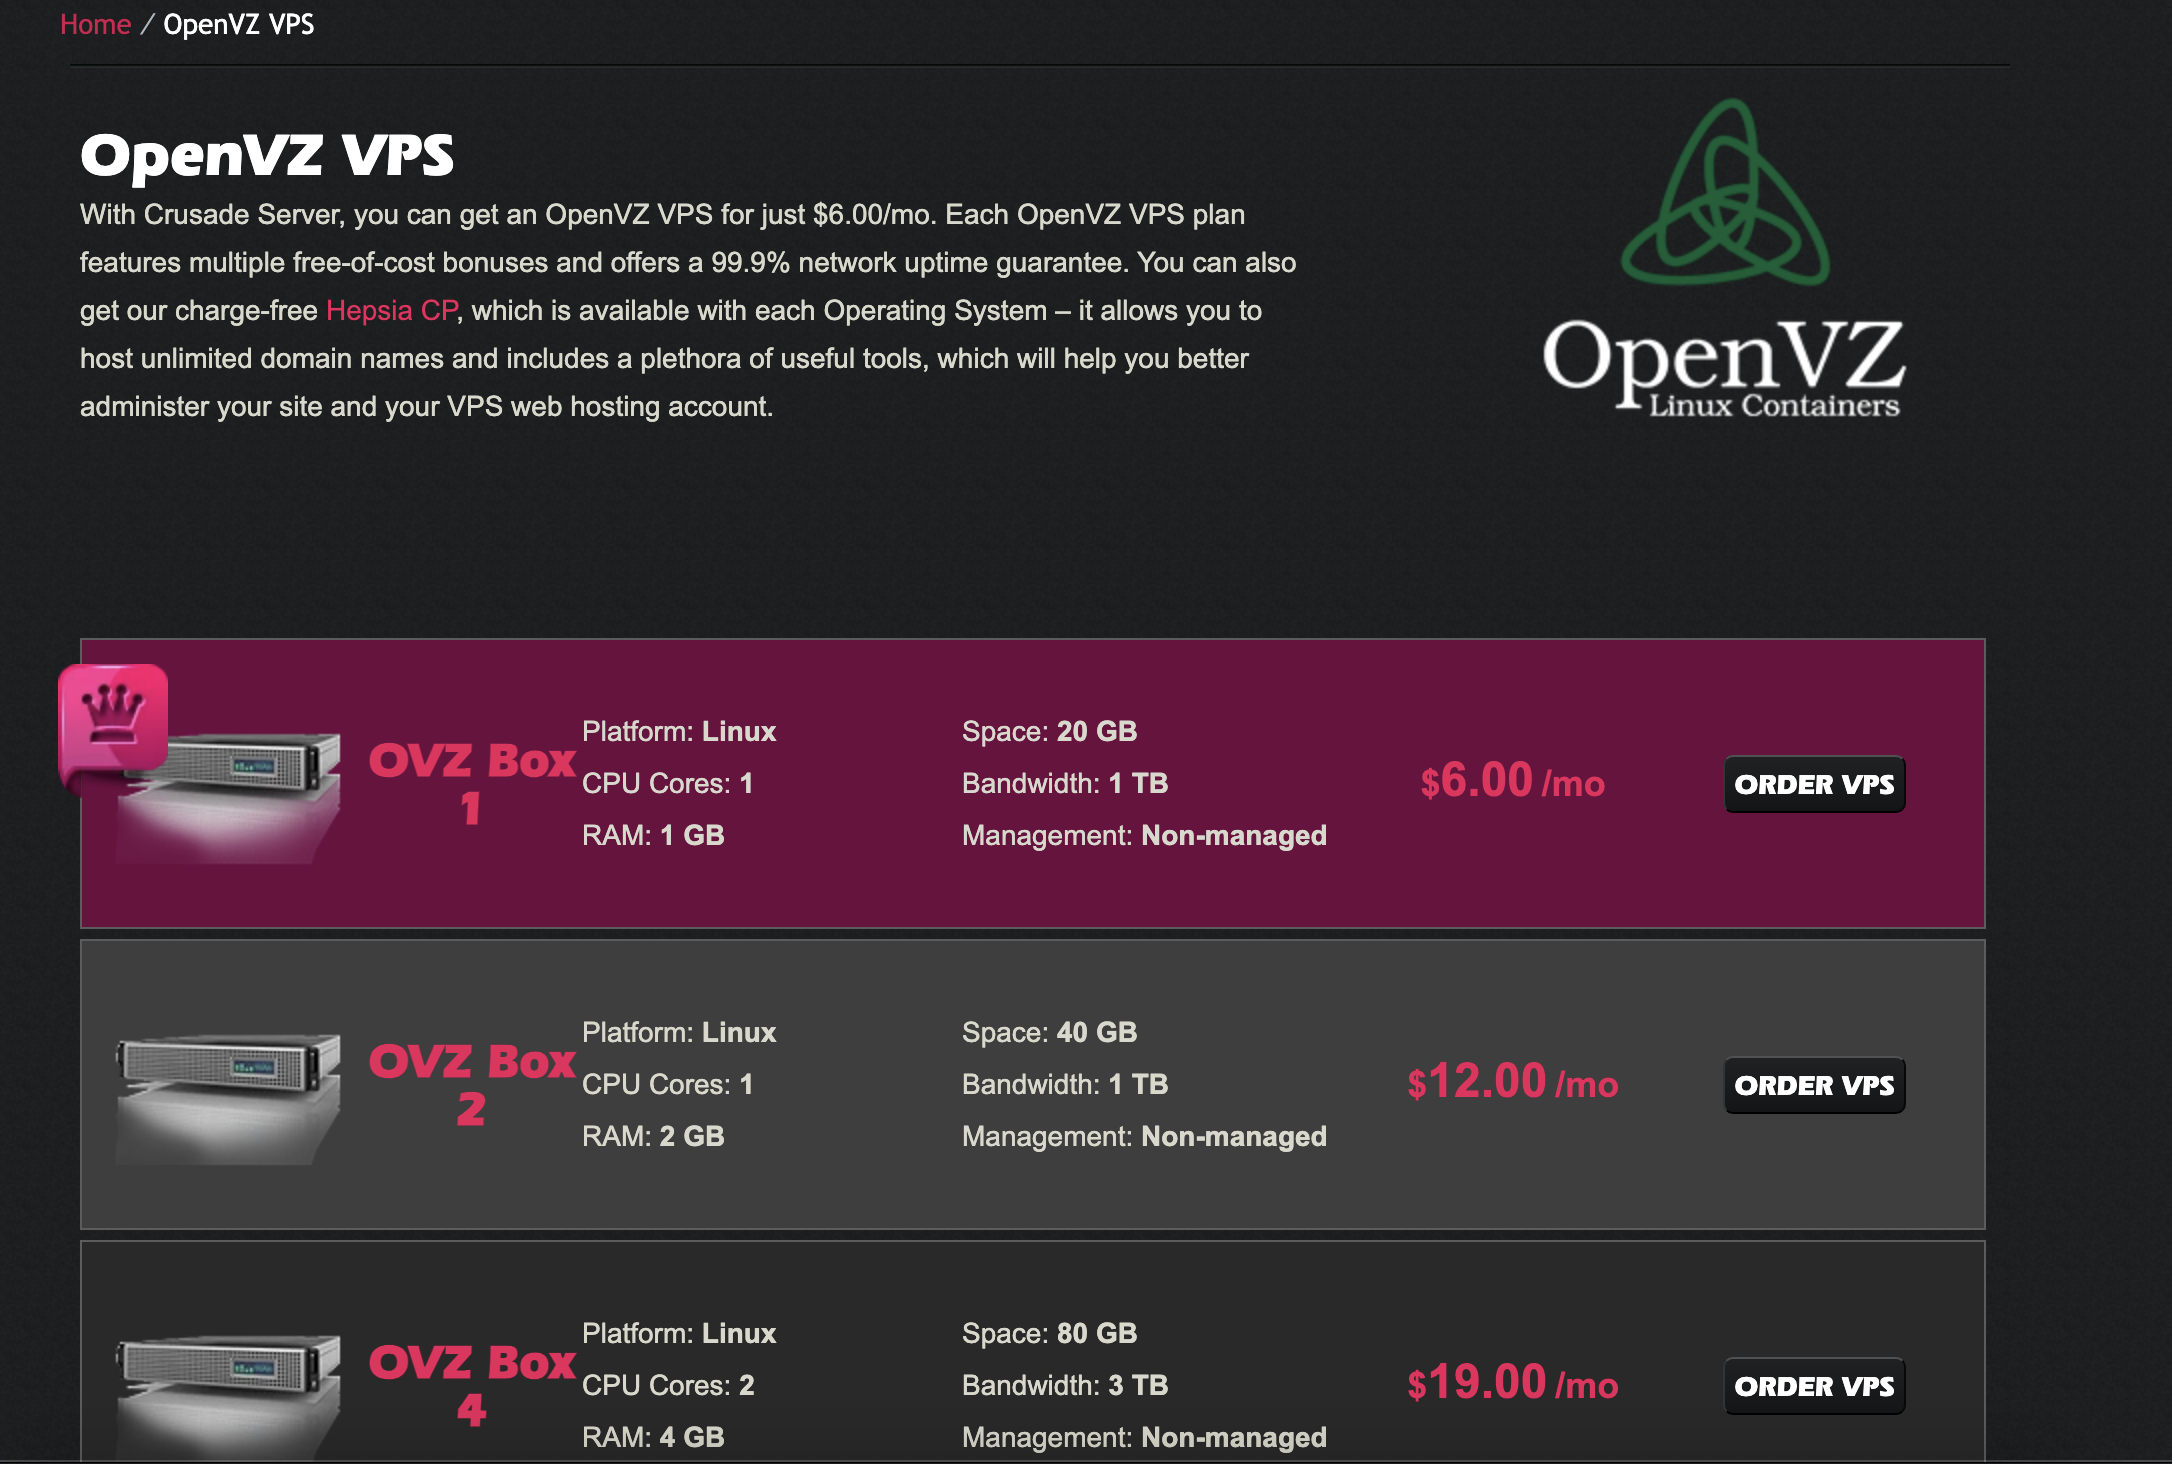
Task: Select 'RAM: 1 GB' text
Action: [x=653, y=835]
